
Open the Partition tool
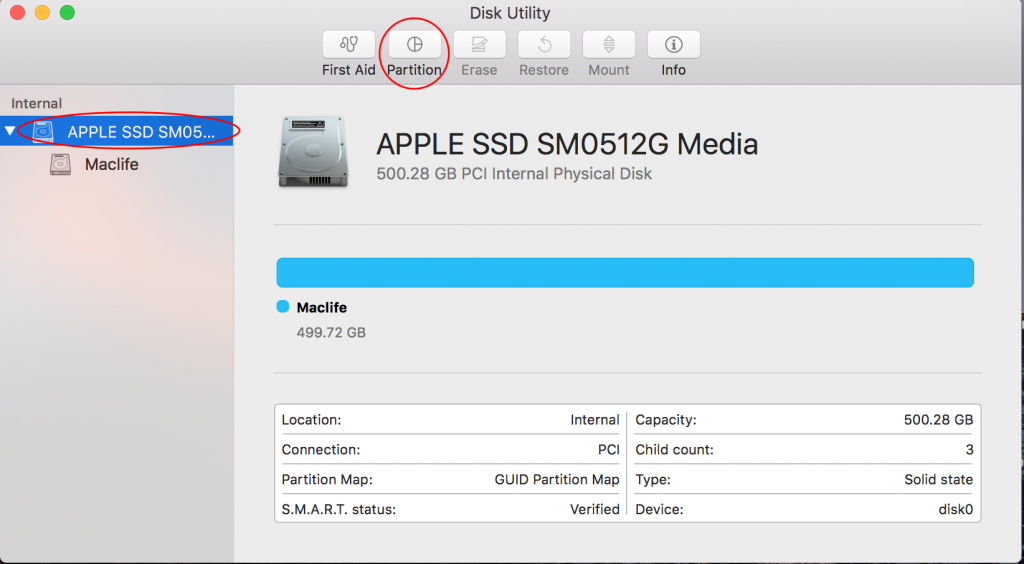(x=414, y=44)
